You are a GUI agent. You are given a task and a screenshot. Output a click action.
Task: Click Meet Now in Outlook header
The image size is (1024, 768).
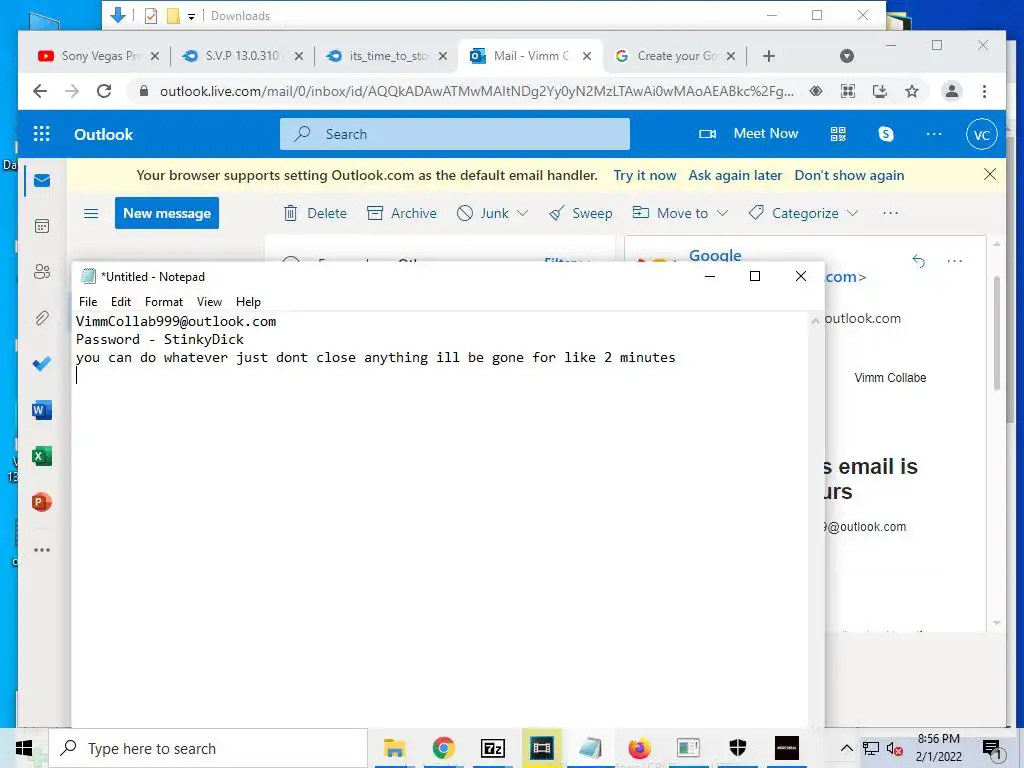[748, 134]
